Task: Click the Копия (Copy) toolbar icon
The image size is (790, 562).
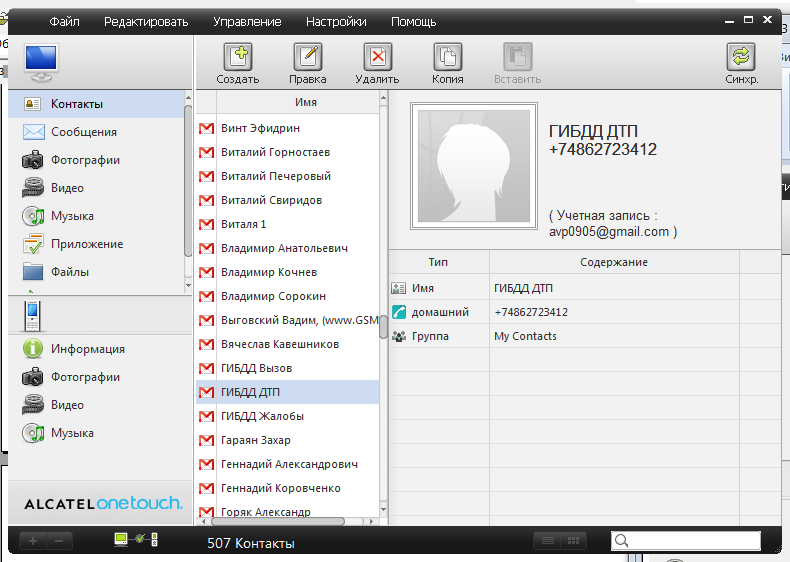Action: (447, 58)
